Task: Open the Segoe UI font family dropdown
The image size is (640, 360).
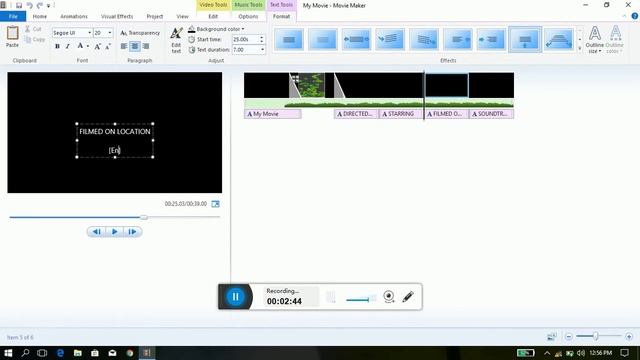Action: [89, 33]
